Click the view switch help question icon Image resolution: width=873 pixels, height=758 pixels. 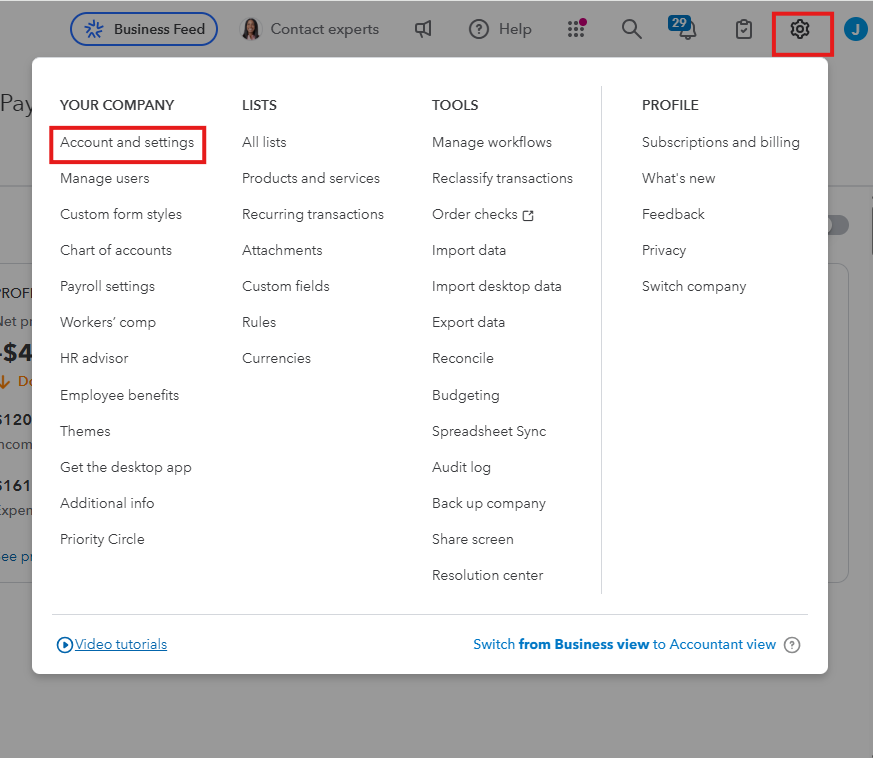792,645
